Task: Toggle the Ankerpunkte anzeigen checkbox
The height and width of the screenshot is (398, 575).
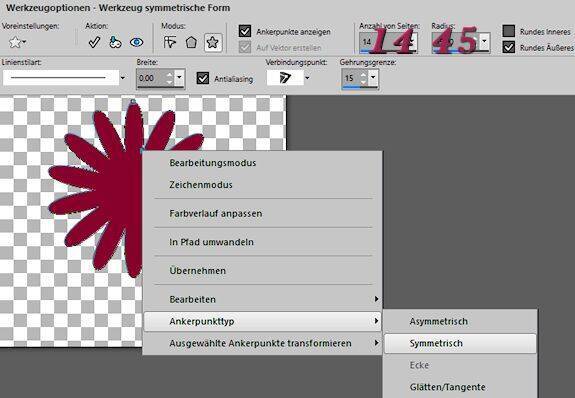Action: (x=245, y=31)
